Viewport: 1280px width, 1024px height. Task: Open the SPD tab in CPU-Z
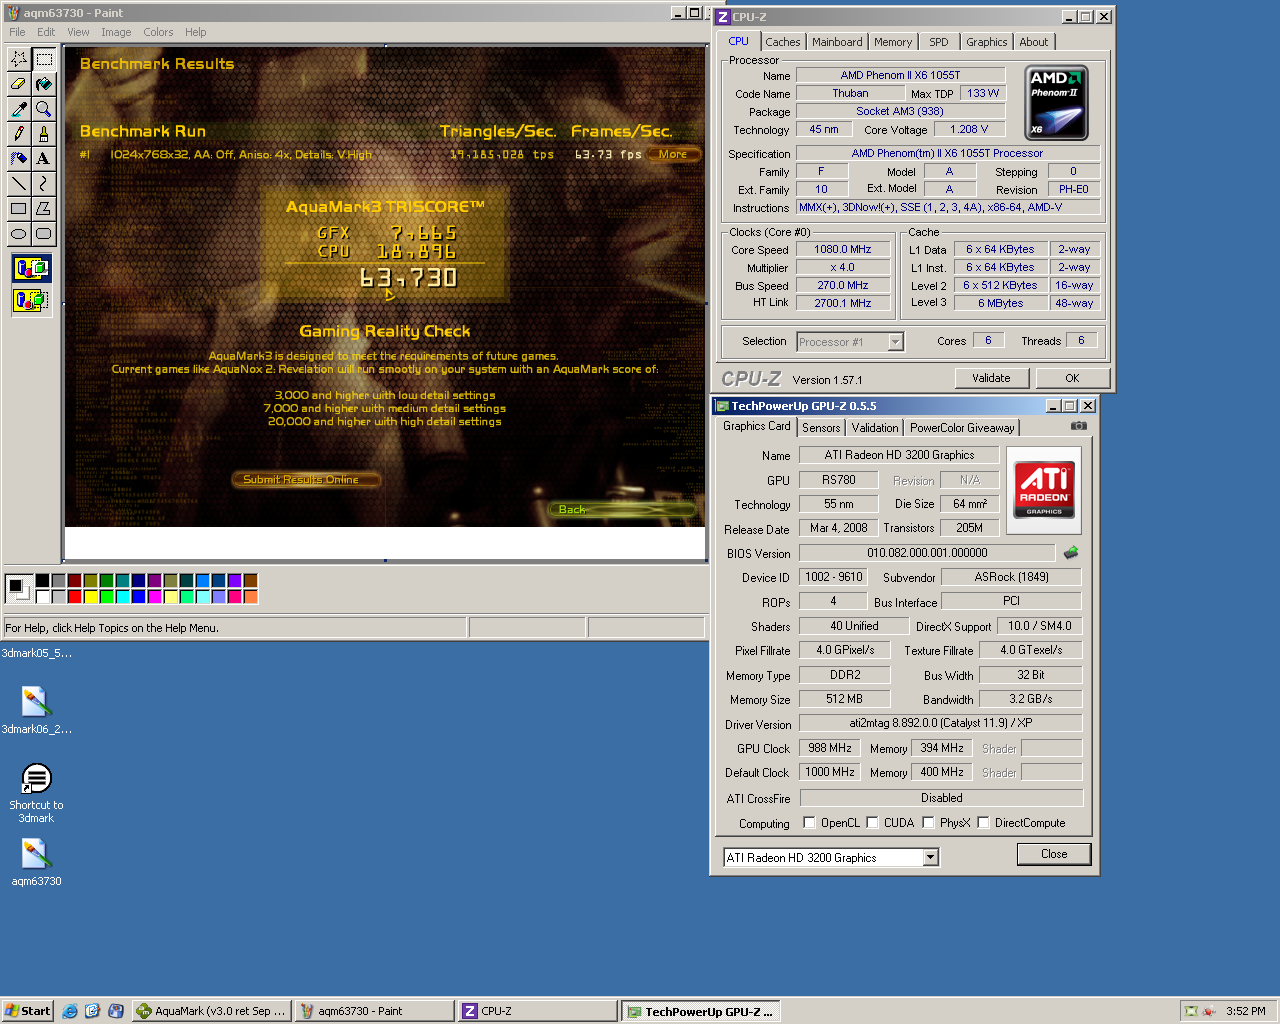[939, 42]
